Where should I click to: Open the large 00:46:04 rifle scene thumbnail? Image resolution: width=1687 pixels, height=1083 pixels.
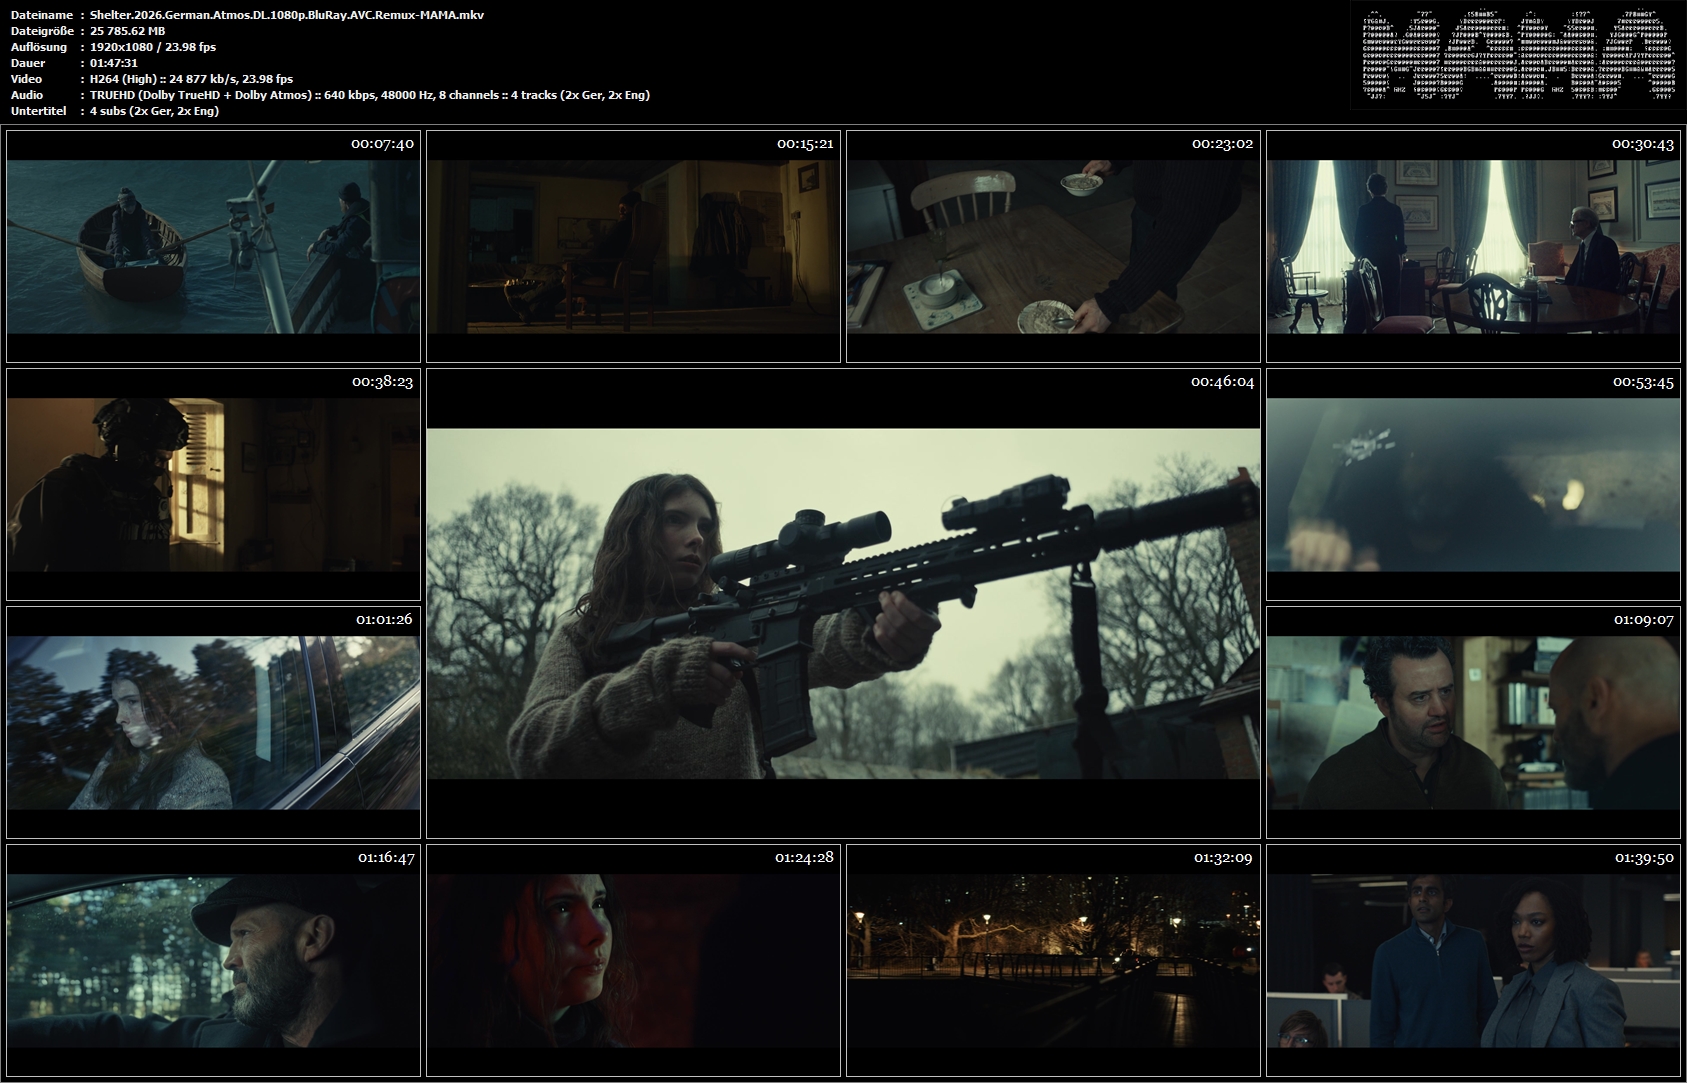coord(843,603)
